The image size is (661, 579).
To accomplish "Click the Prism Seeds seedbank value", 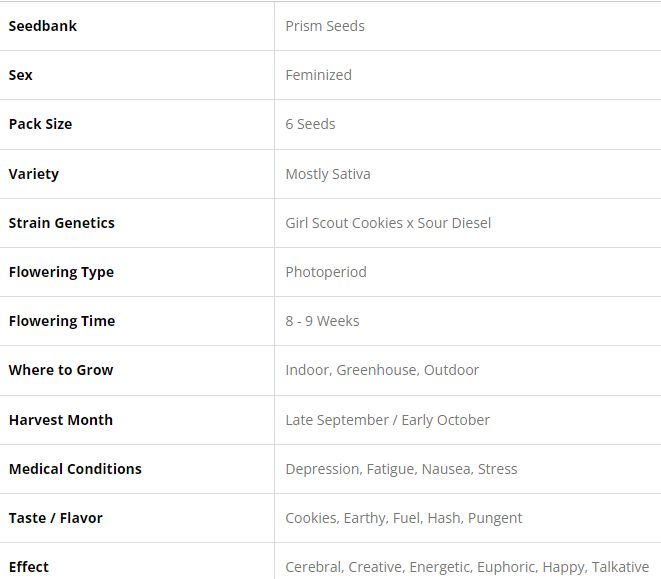I will click(x=325, y=26).
